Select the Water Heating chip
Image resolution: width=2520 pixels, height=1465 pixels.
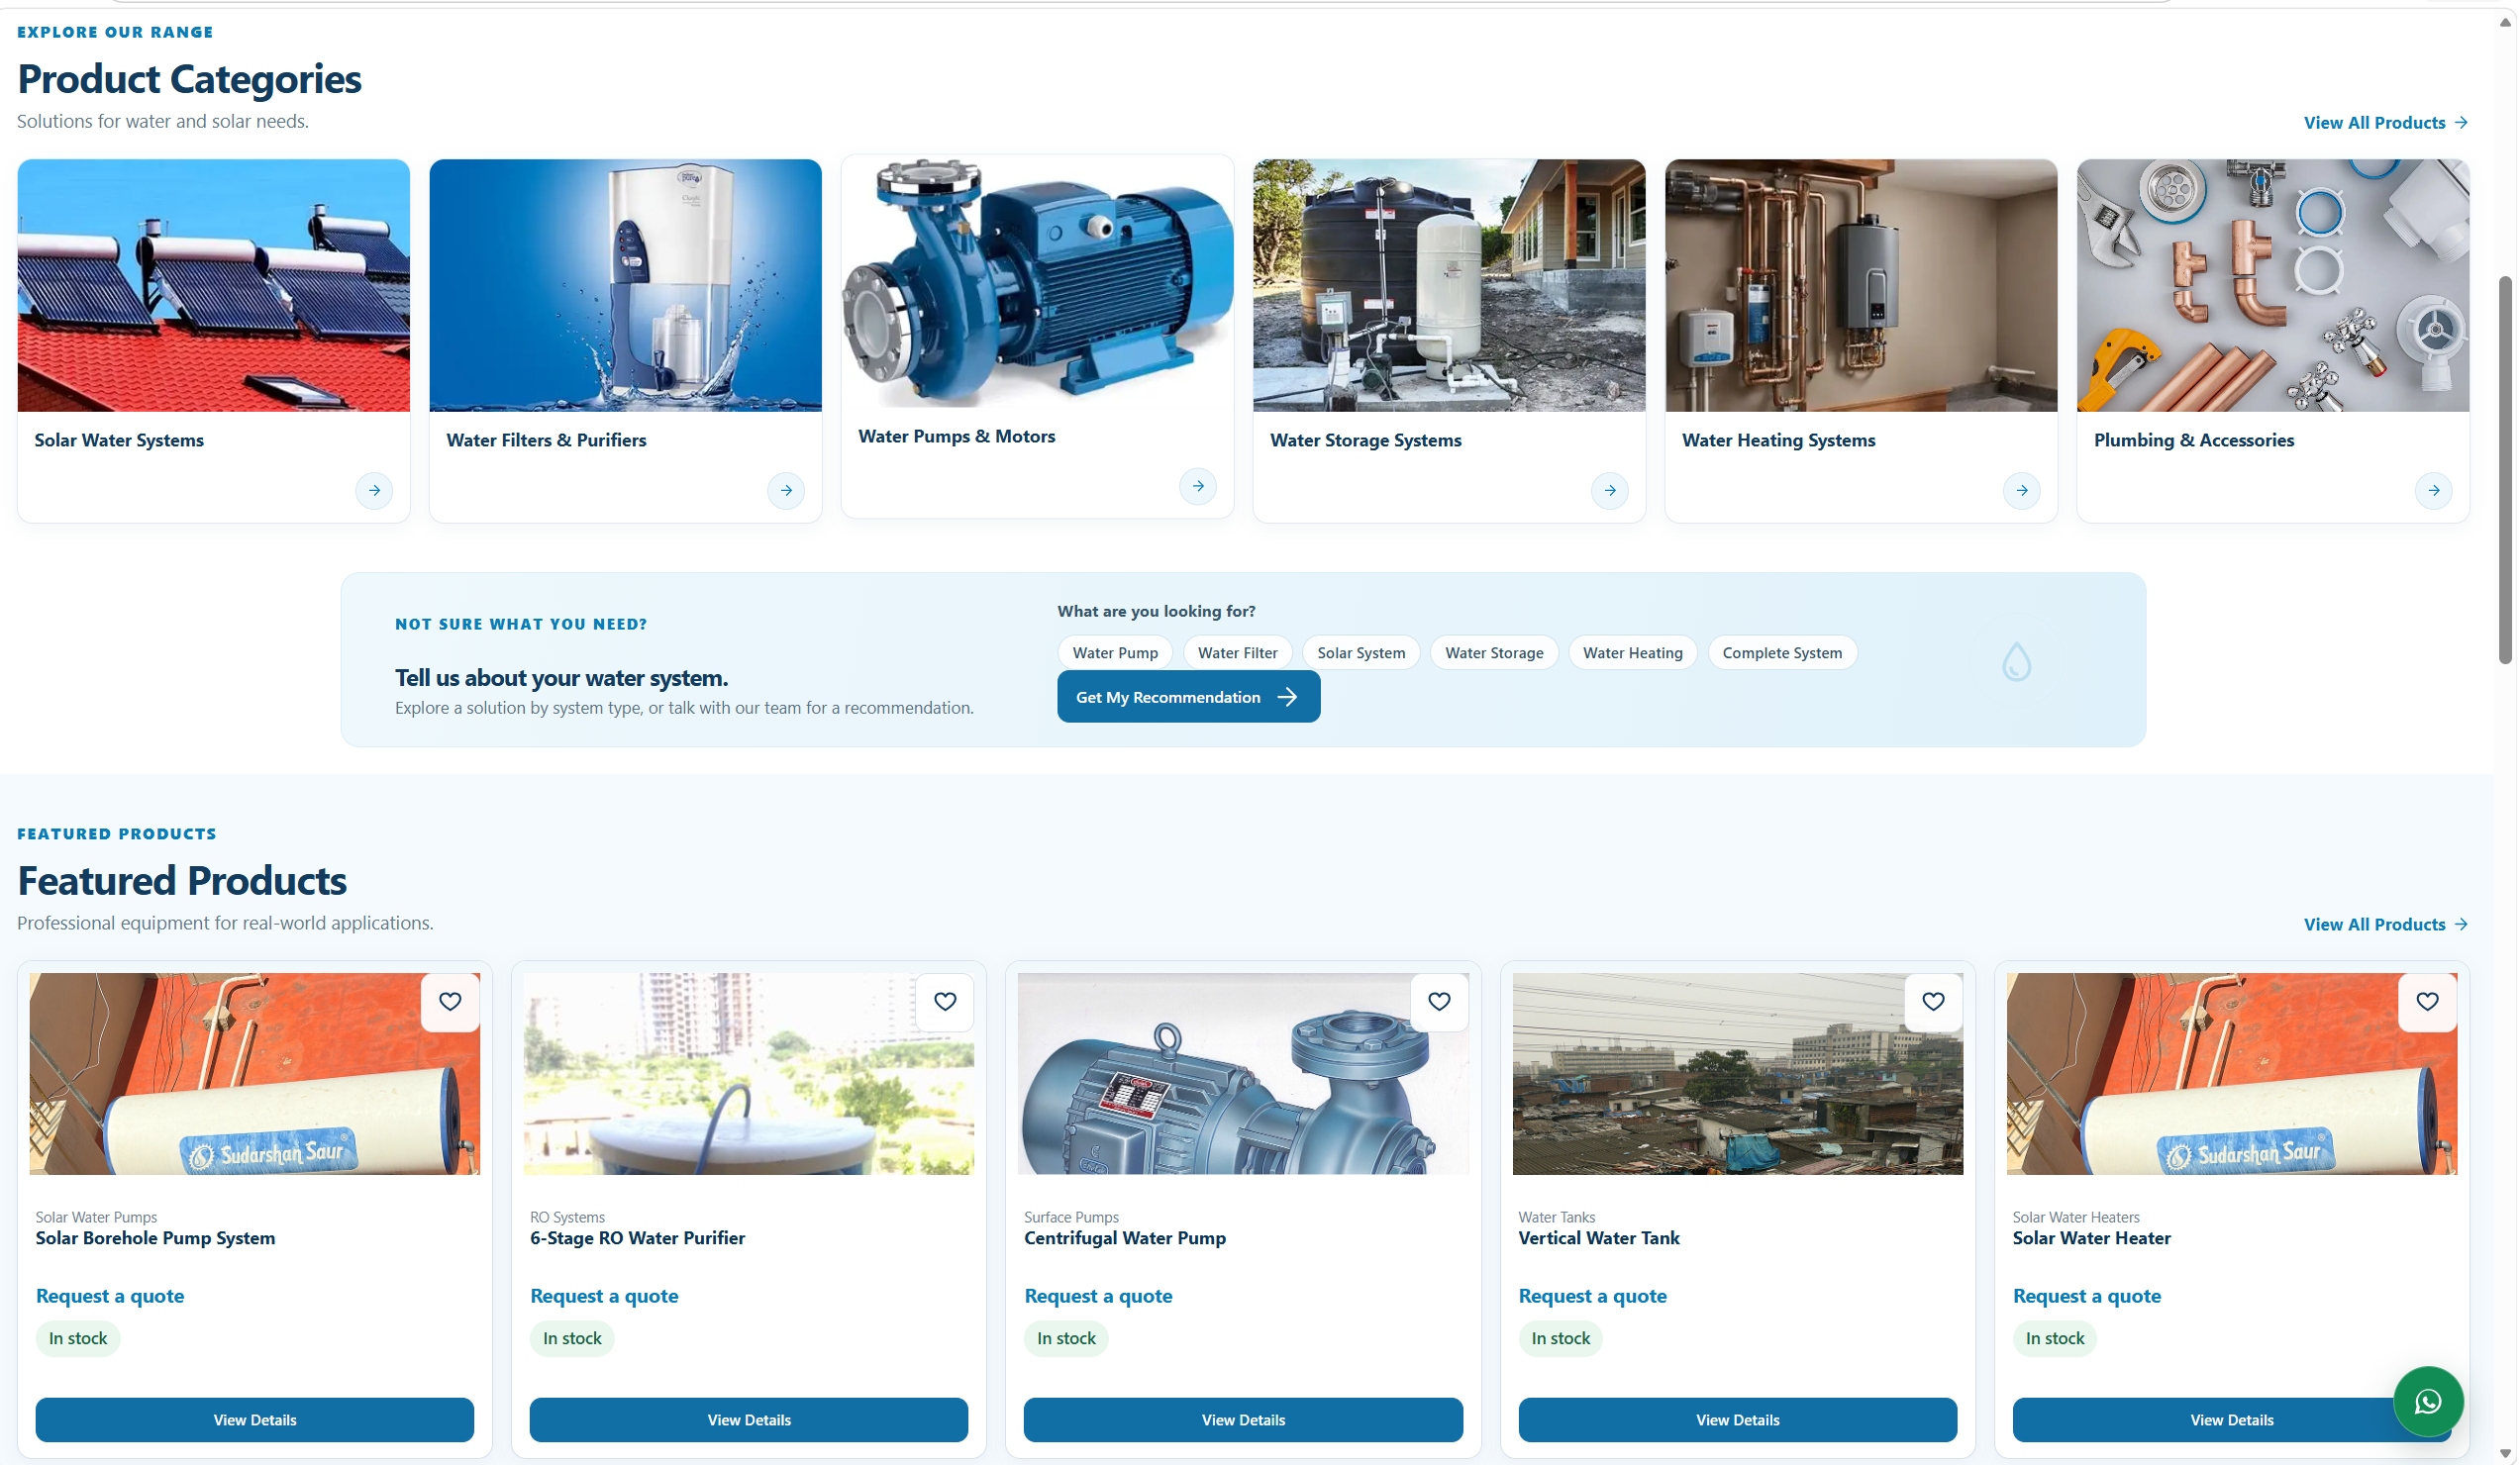tap(1632, 653)
